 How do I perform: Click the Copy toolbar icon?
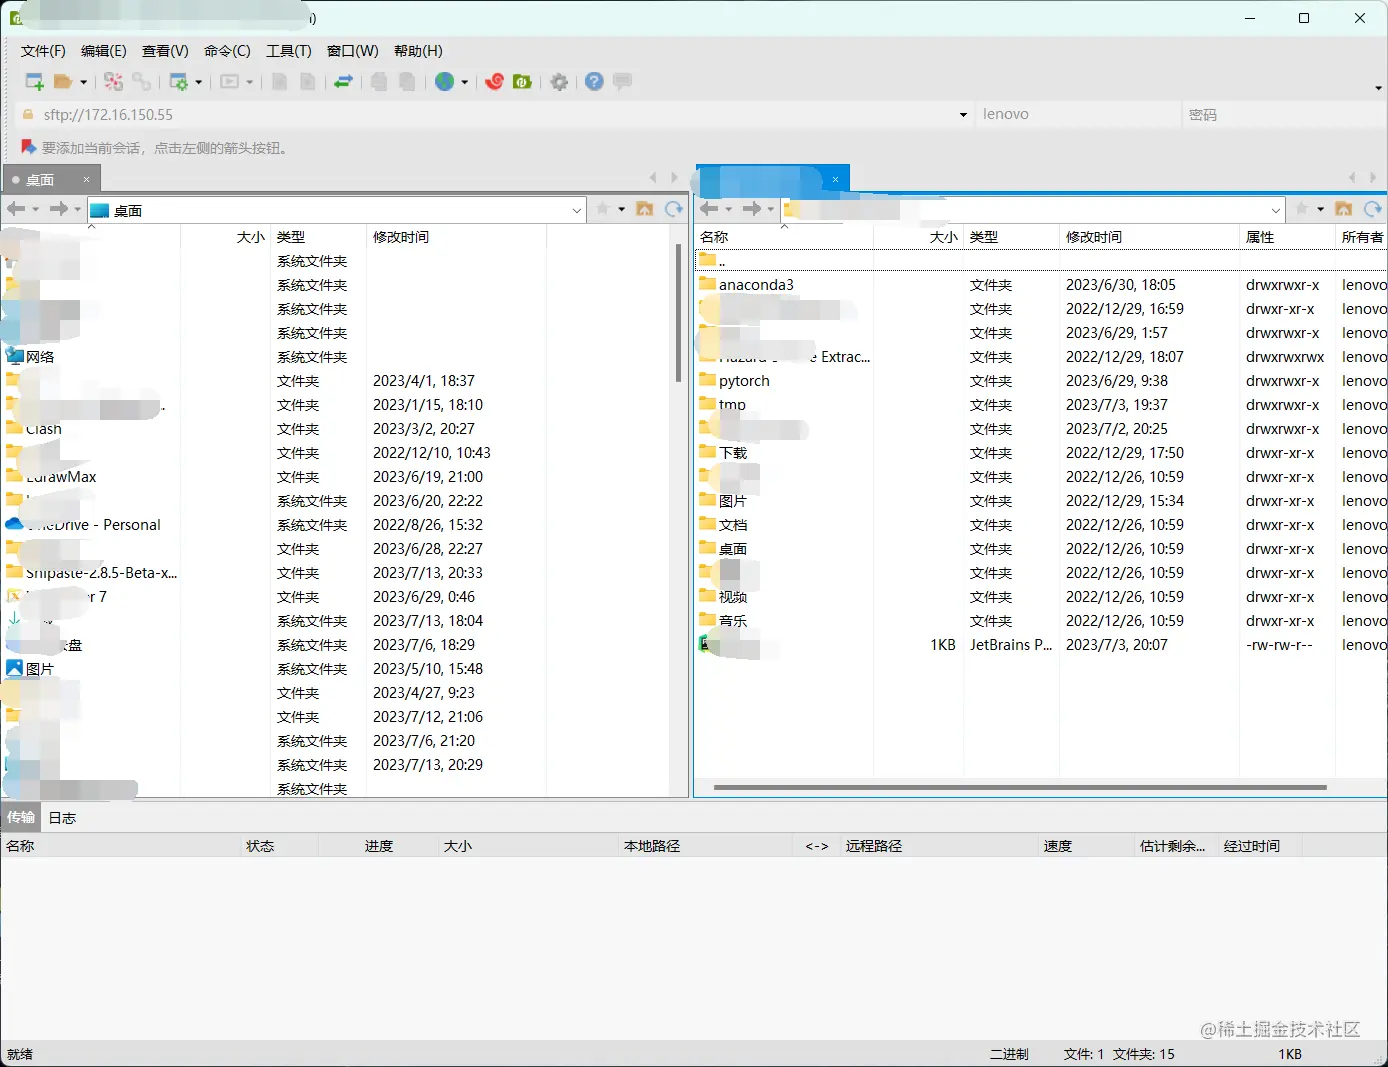coord(379,82)
